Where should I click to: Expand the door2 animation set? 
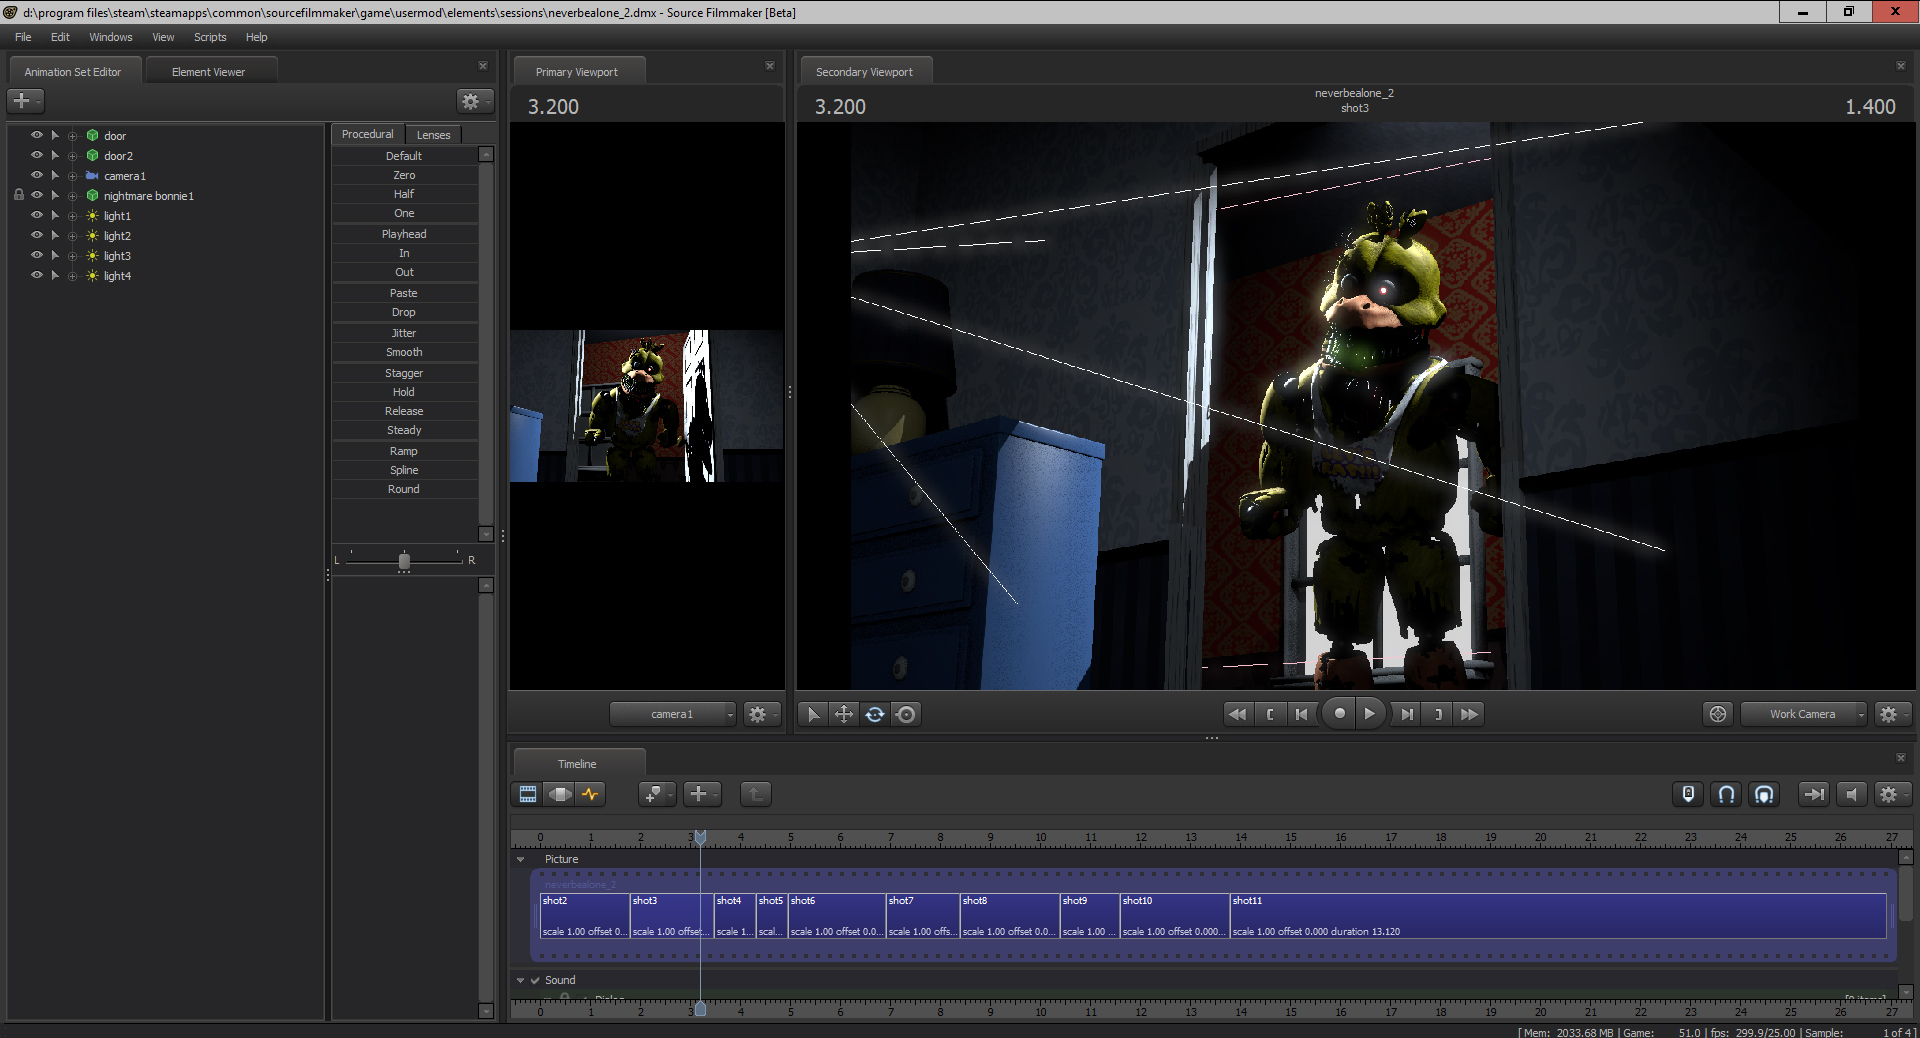coord(72,156)
